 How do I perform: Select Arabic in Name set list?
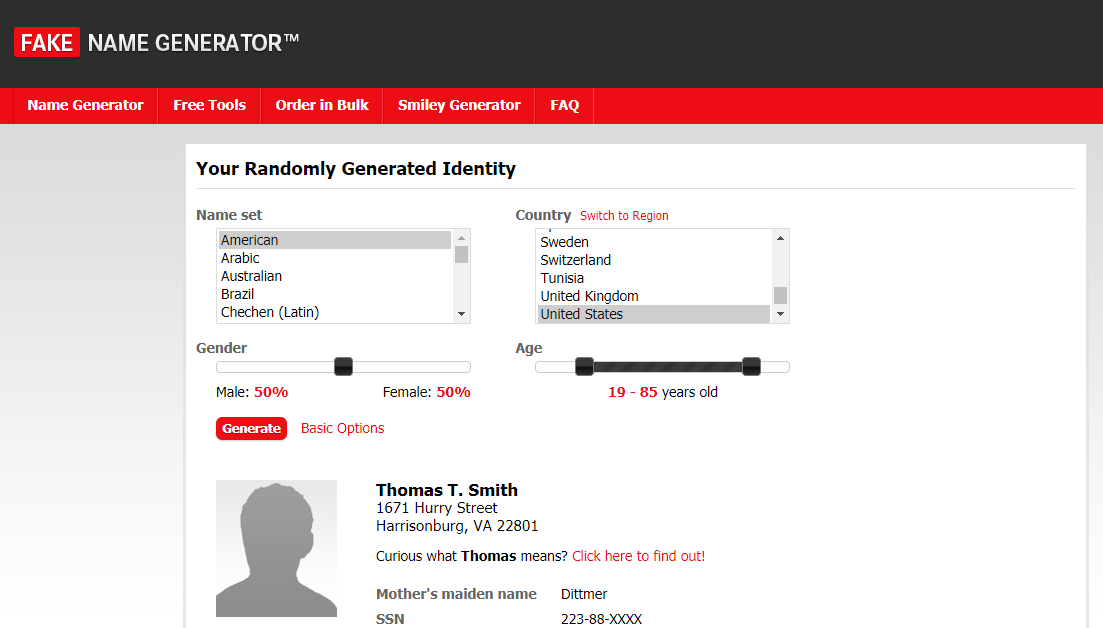334,258
